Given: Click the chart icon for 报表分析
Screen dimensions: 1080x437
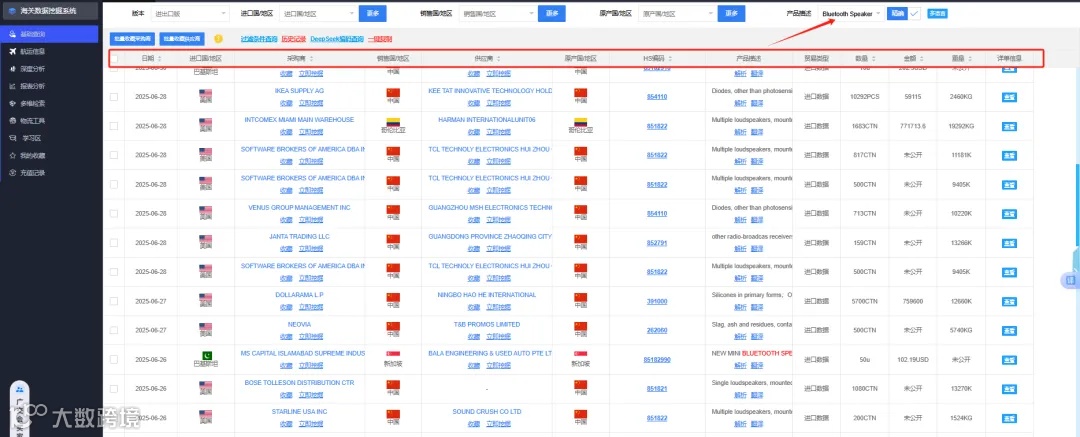Looking at the screenshot, I should point(12,86).
